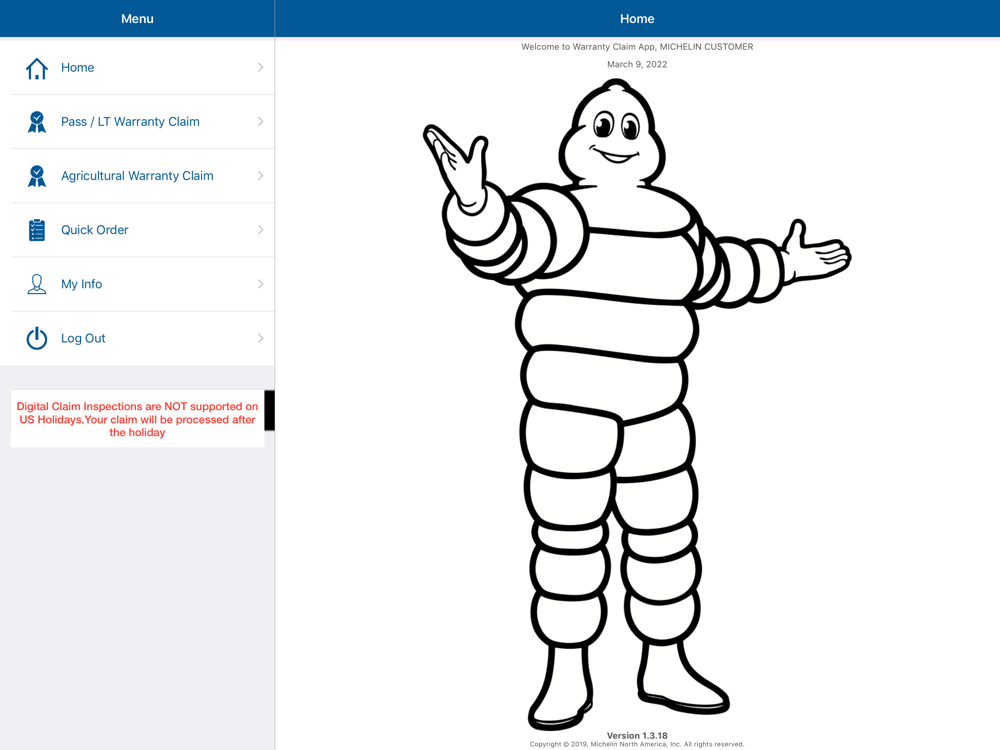The height and width of the screenshot is (750, 1000).
Task: Click the chevron on Pass / LT Warranty Claim
Action: (260, 122)
